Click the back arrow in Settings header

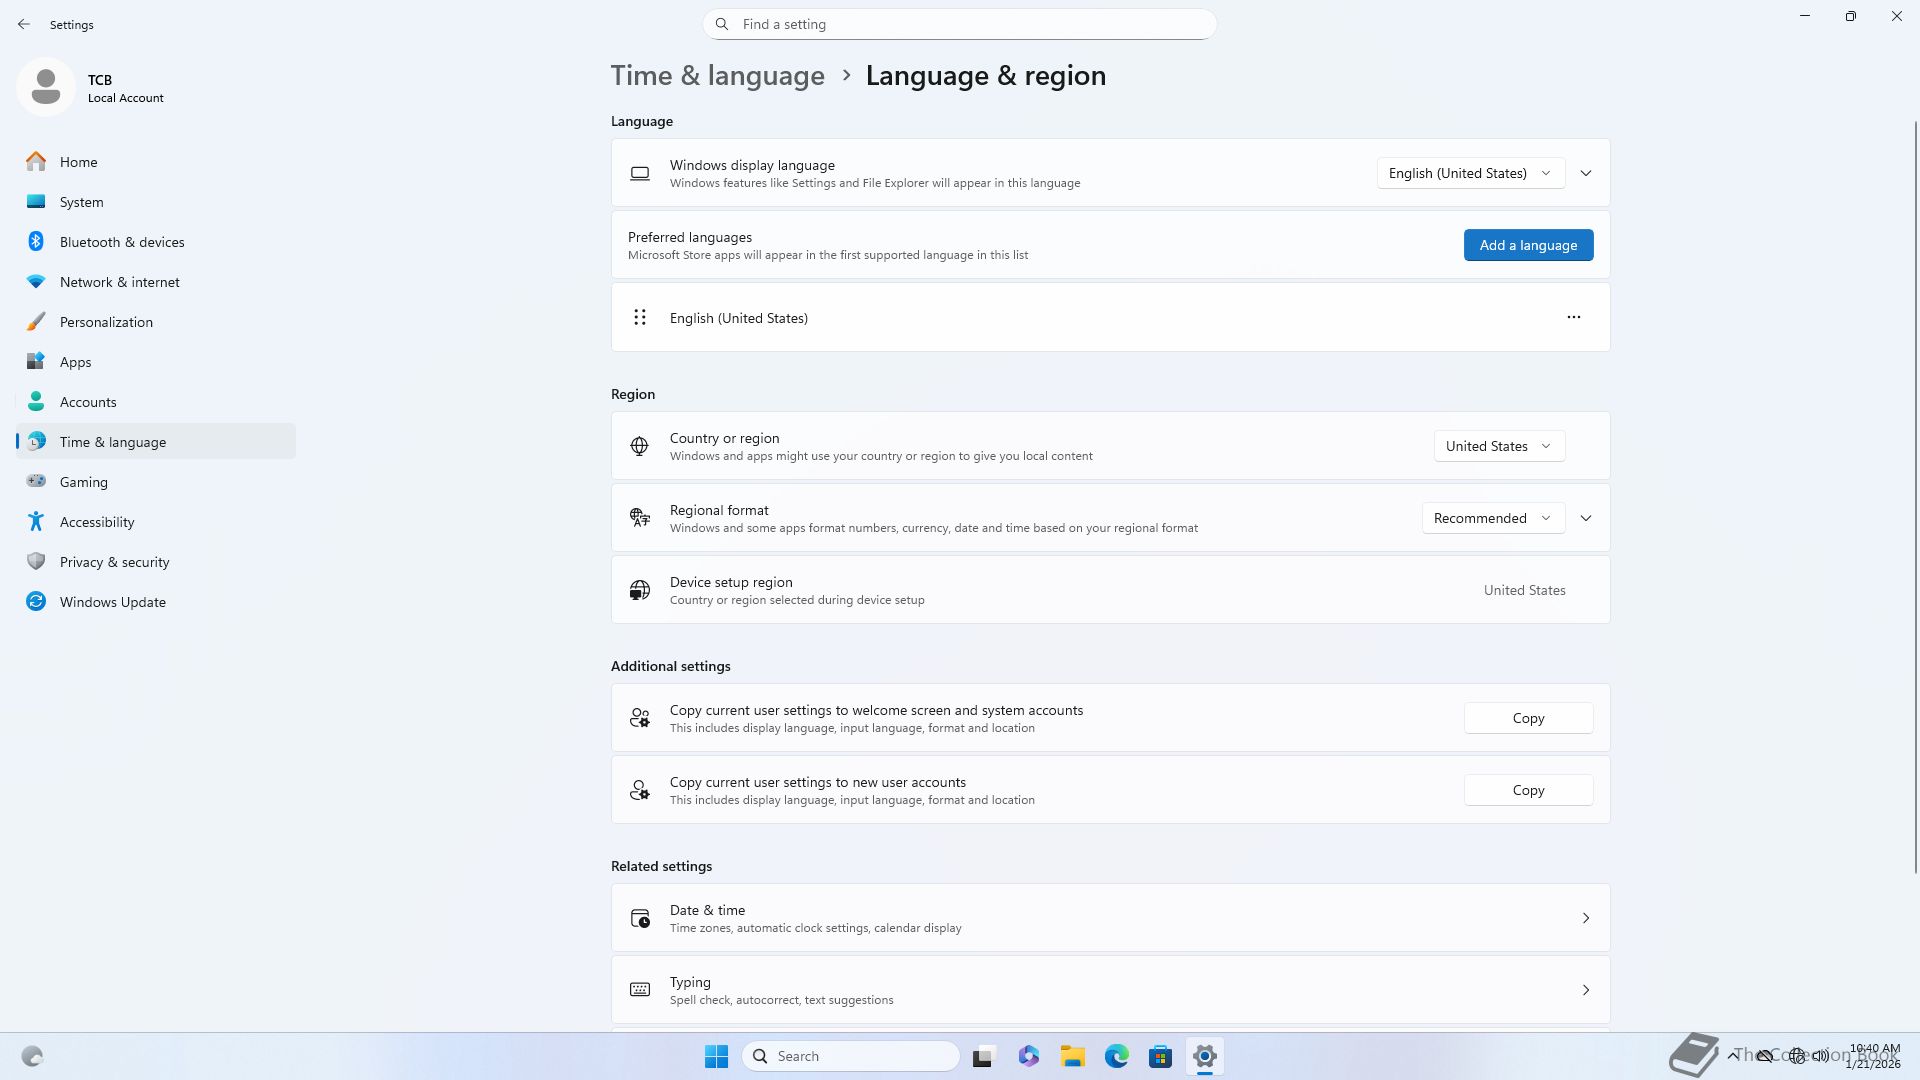pyautogui.click(x=24, y=24)
